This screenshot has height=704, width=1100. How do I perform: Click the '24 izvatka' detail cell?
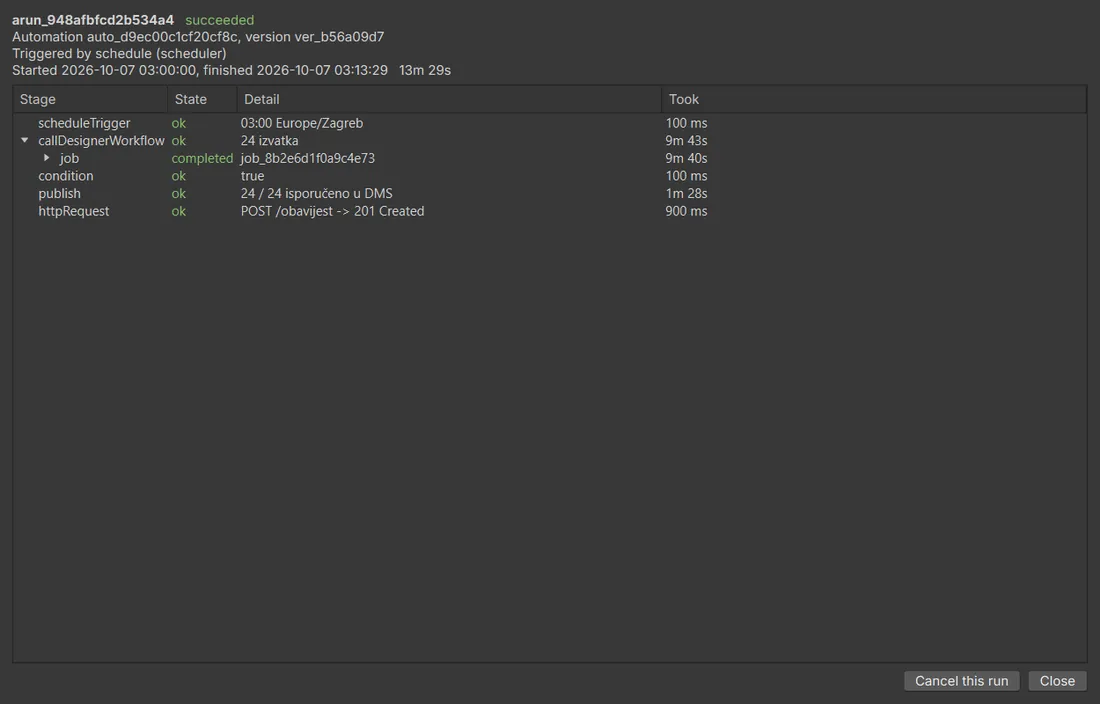coord(269,140)
